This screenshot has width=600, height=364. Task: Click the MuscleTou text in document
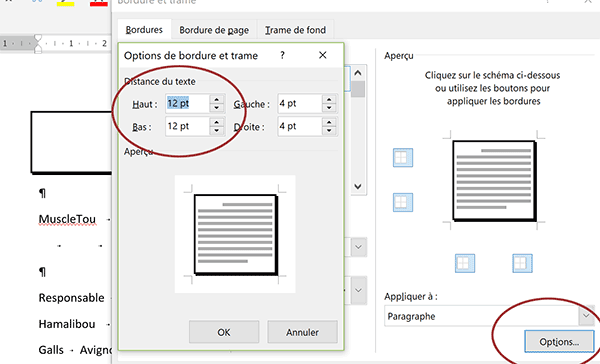coord(67,219)
